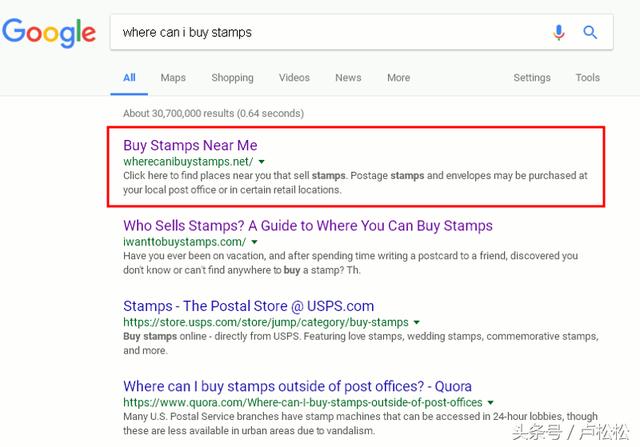Switch to the Shopping tab
This screenshot has height=447, width=640.
[x=232, y=78]
